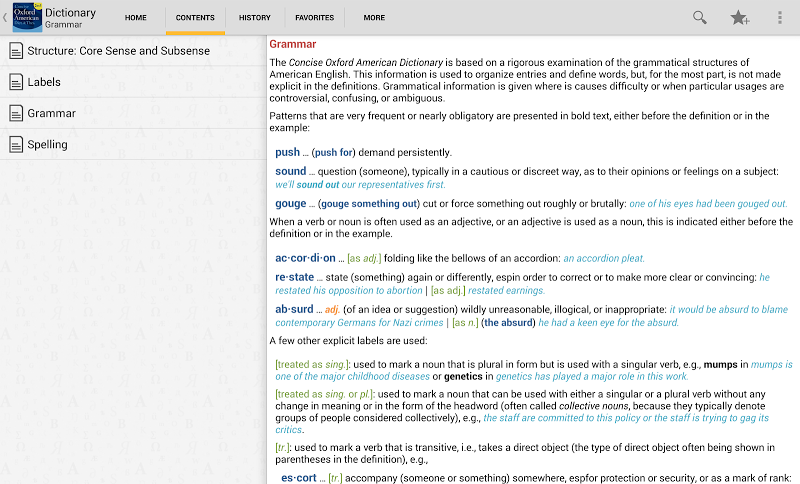This screenshot has width=800, height=484.
Task: Open the FAVORITES tab
Action: pos(314,17)
